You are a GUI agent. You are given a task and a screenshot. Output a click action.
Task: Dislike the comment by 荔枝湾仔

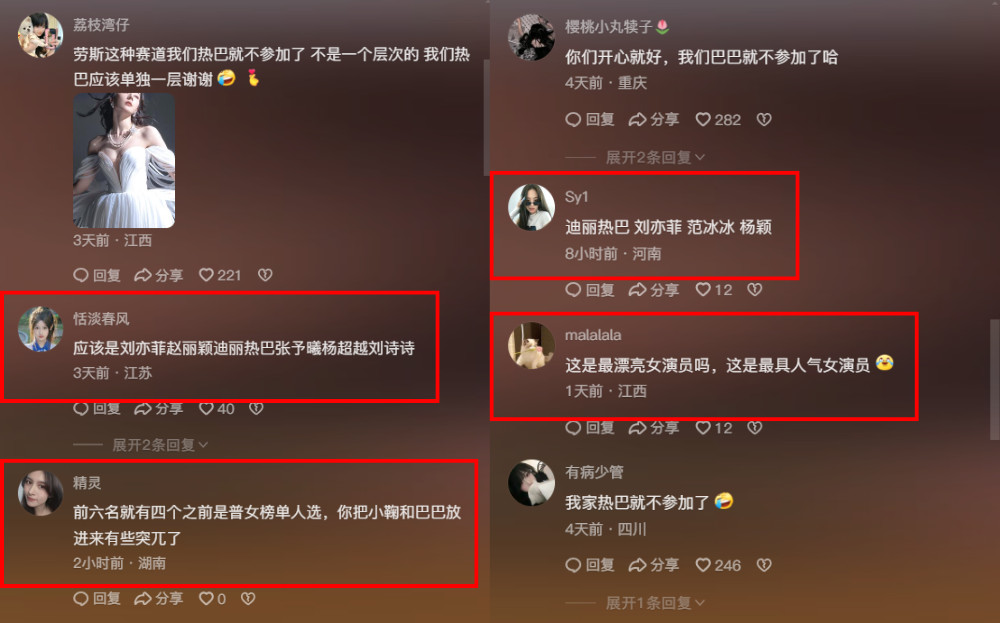[x=265, y=275]
